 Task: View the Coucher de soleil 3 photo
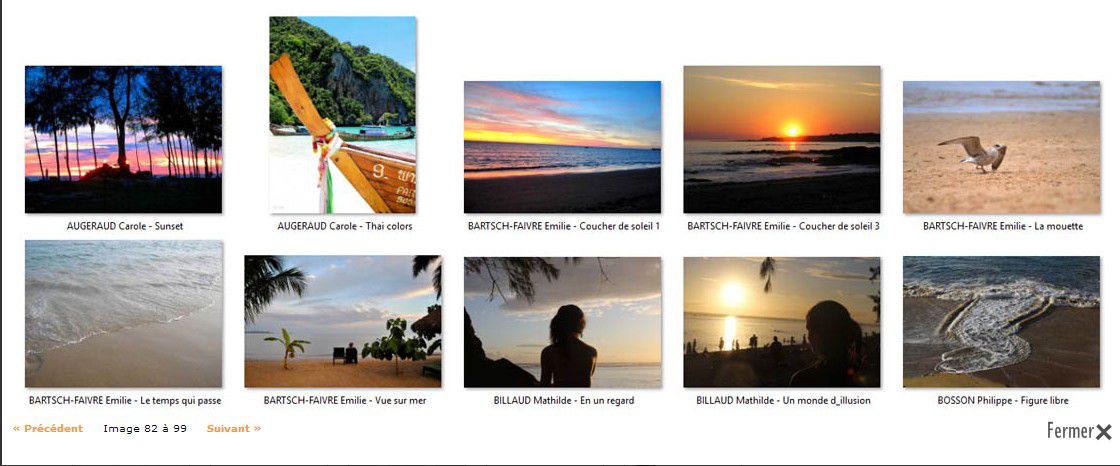[x=781, y=139]
